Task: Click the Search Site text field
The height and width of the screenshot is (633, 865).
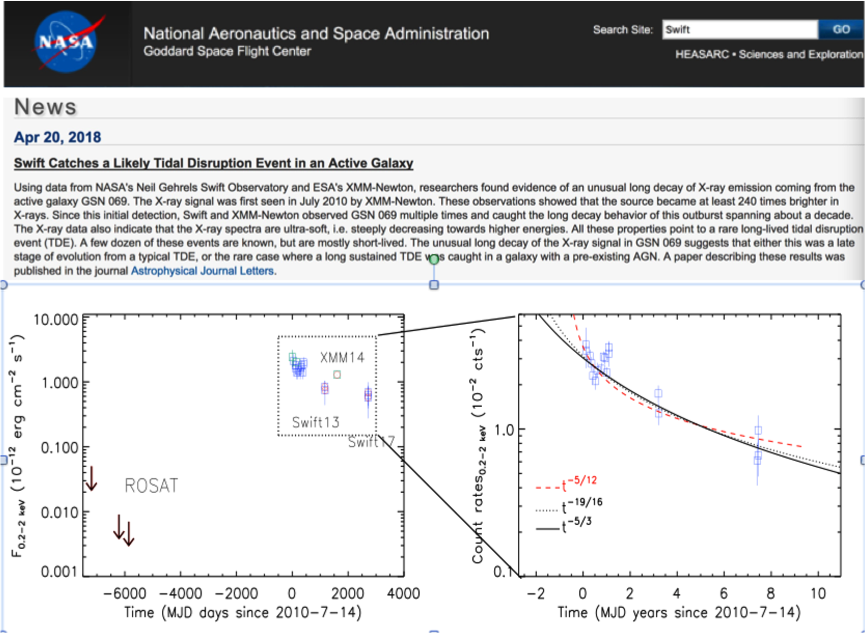Action: (740, 30)
